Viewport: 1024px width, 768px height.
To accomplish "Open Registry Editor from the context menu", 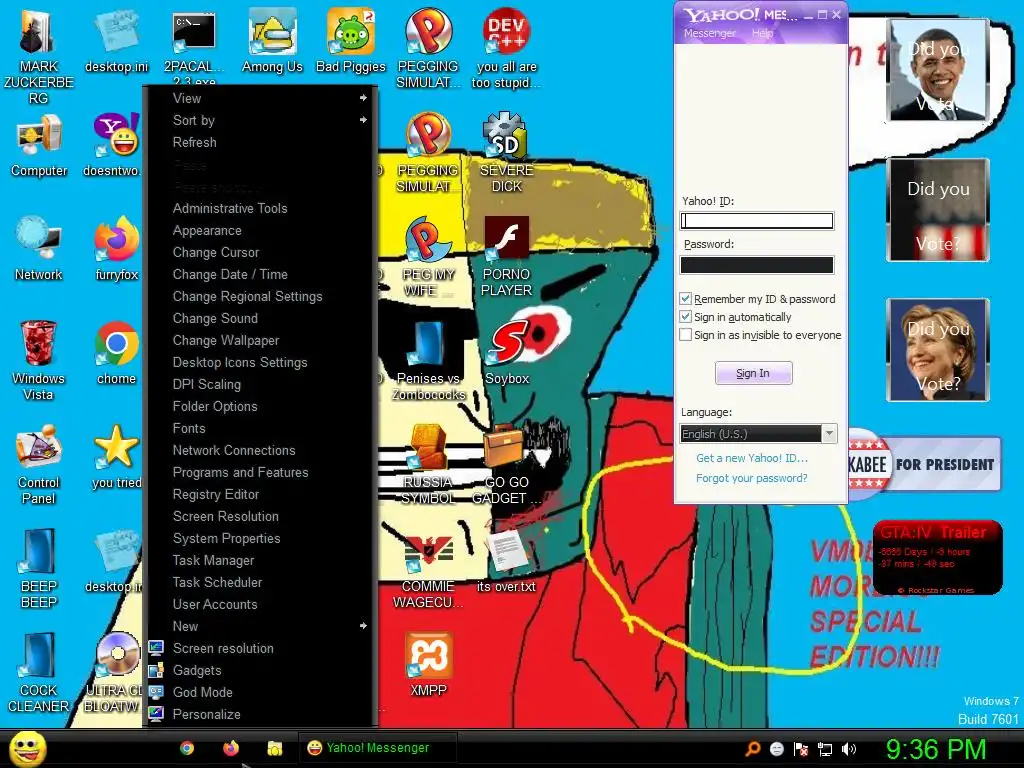I will pos(261,494).
